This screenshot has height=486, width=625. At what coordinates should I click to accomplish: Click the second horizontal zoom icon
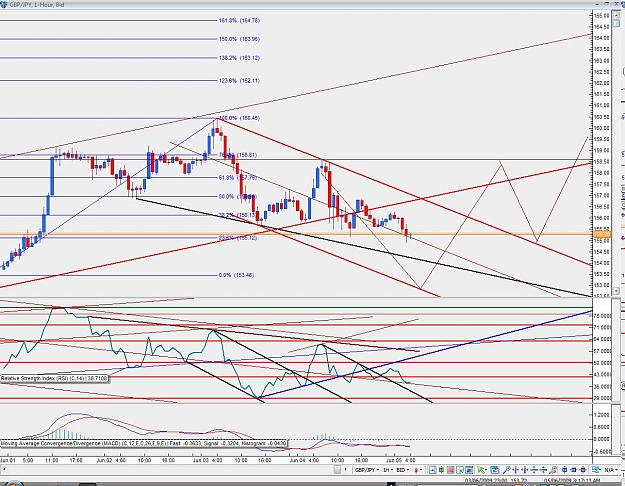525,470
